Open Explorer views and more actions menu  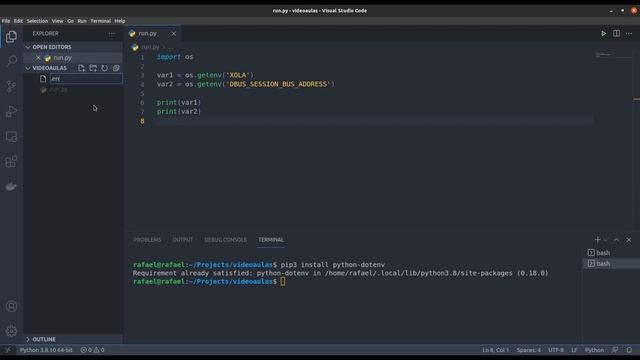click(x=111, y=33)
